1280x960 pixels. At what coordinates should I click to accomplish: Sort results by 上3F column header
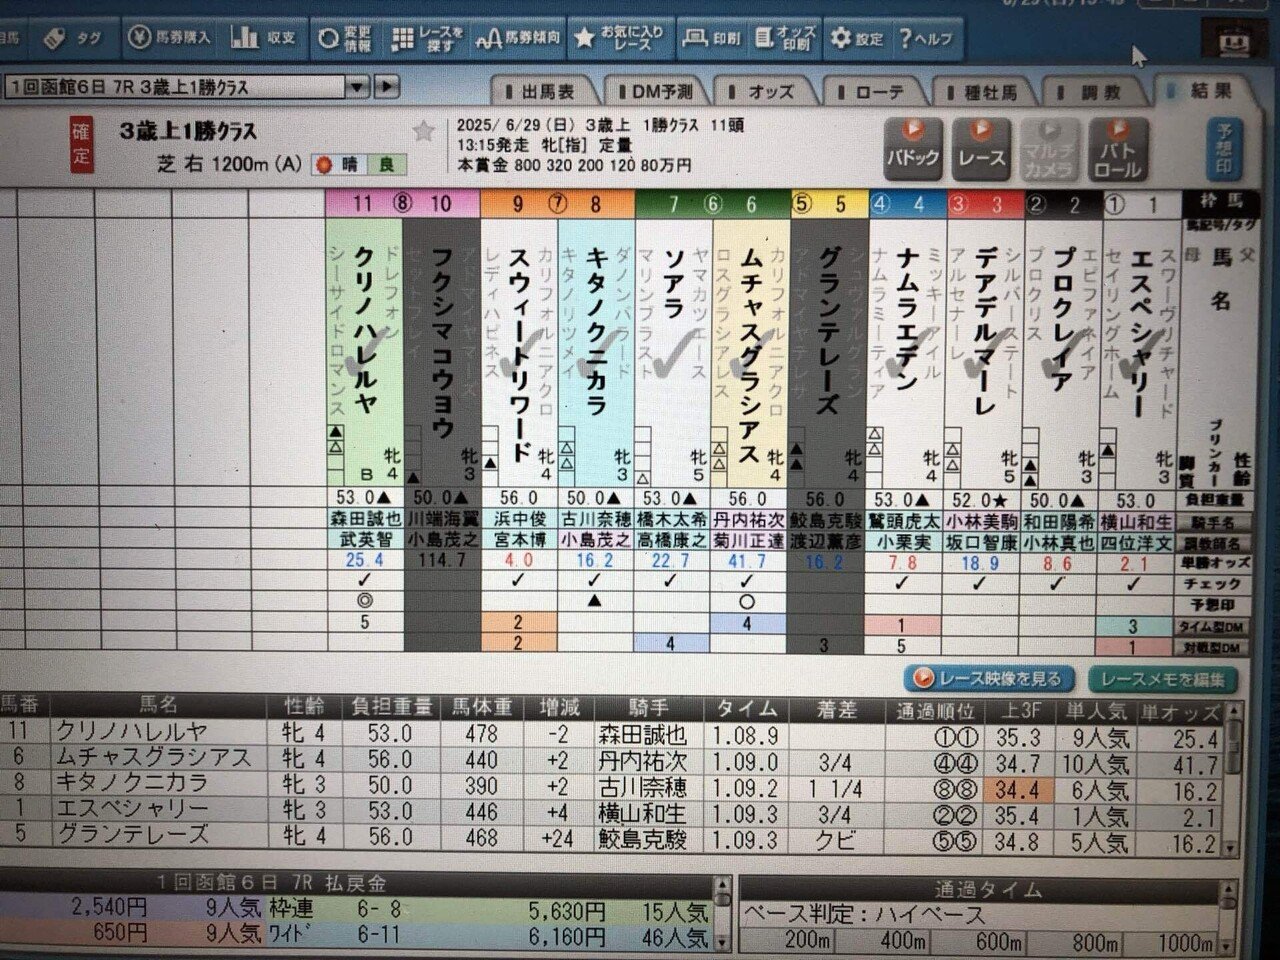click(x=1020, y=712)
